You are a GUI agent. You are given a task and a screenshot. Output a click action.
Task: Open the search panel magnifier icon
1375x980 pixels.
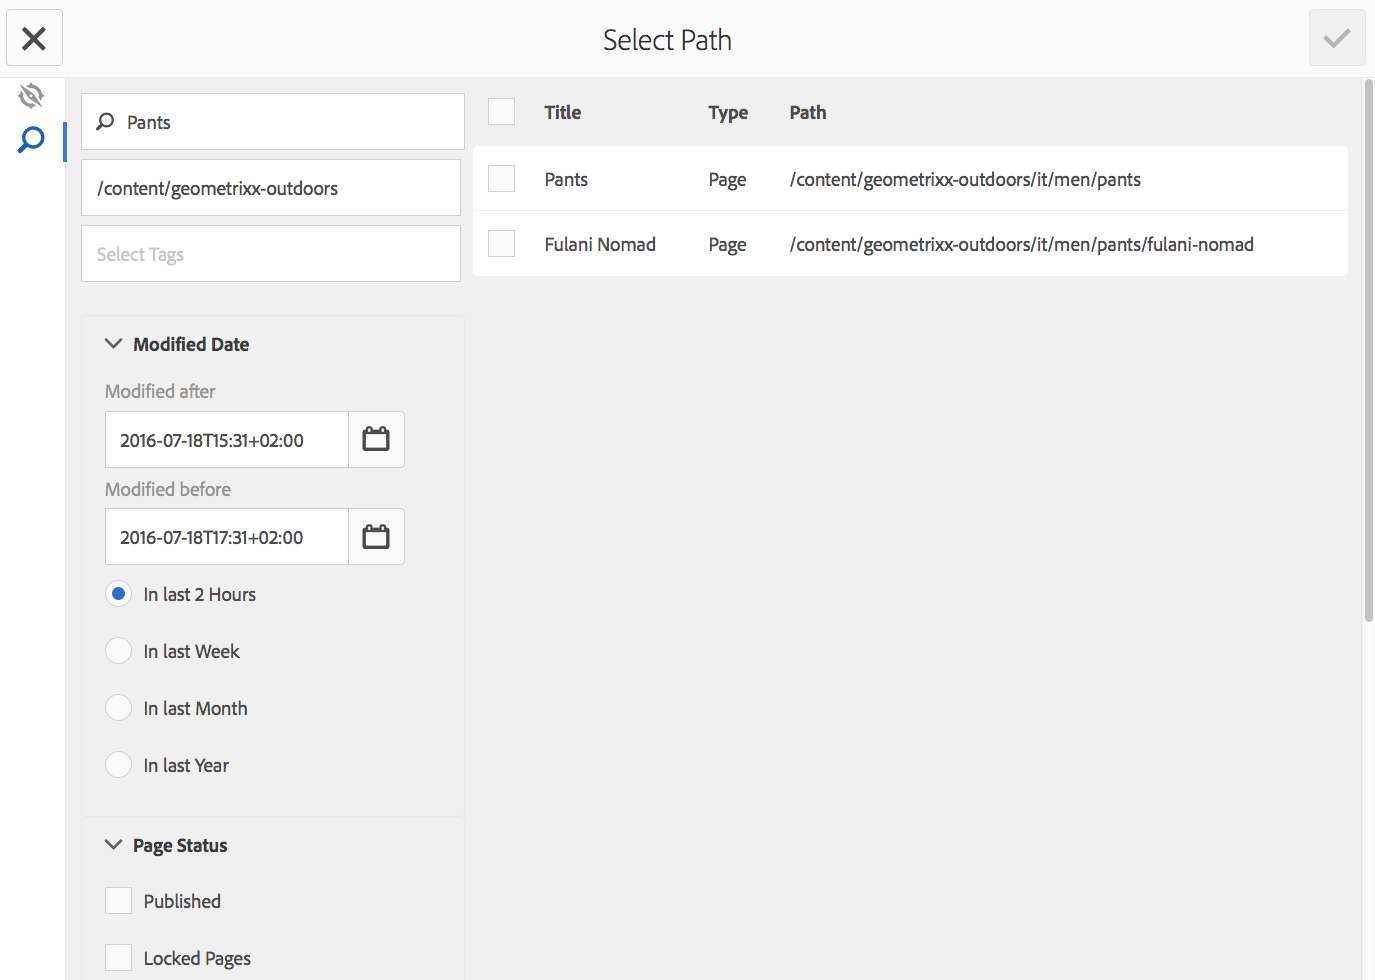click(x=31, y=140)
